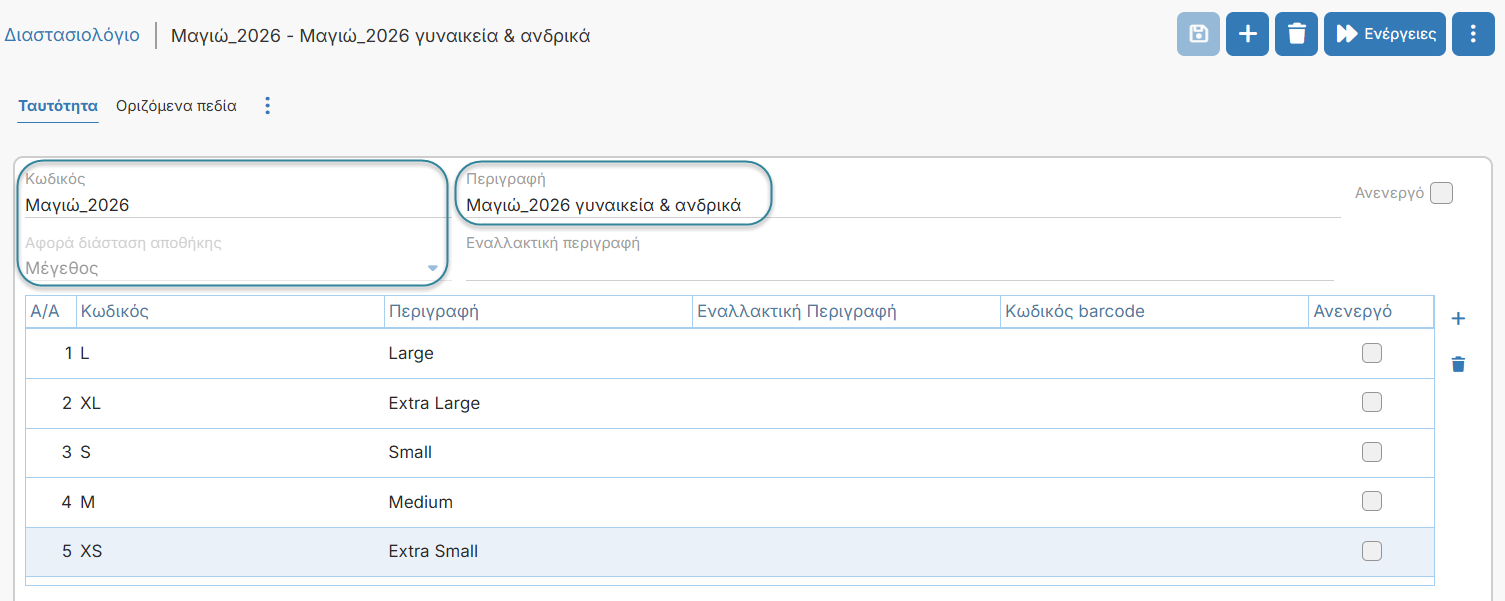Viewport: 1505px width, 601px height.
Task: Add new record with plus button
Action: tap(1247, 34)
